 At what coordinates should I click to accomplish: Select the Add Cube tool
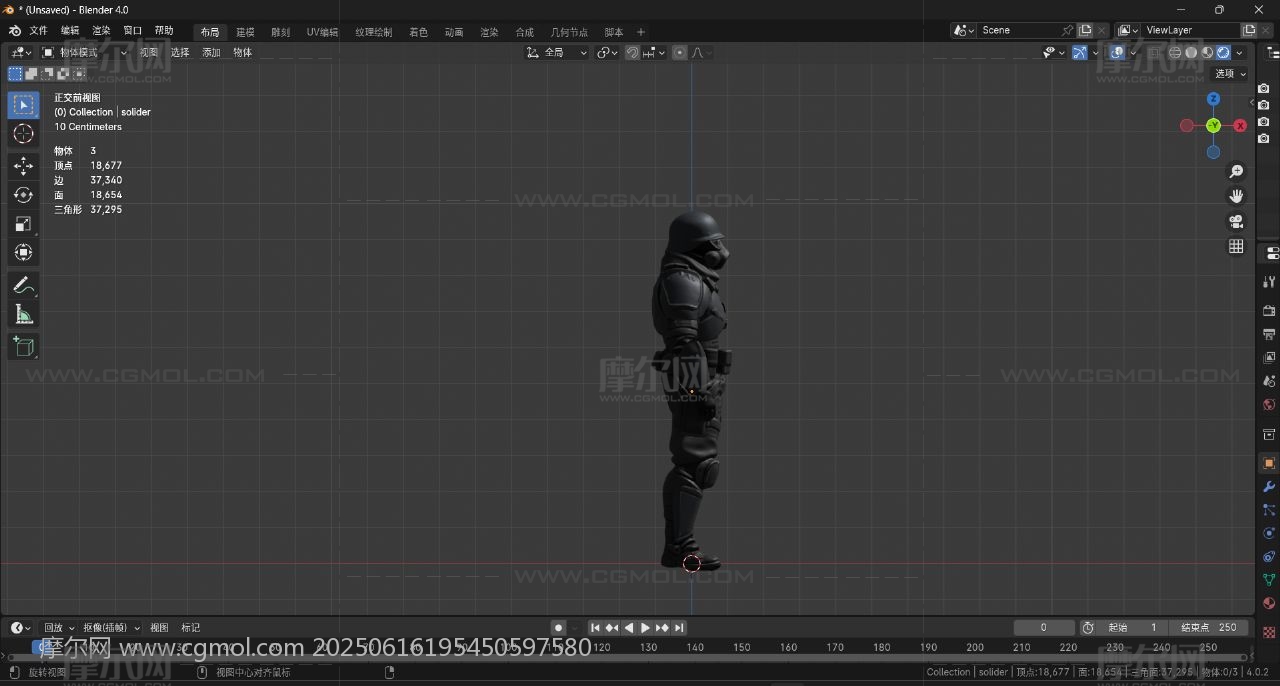[x=23, y=346]
